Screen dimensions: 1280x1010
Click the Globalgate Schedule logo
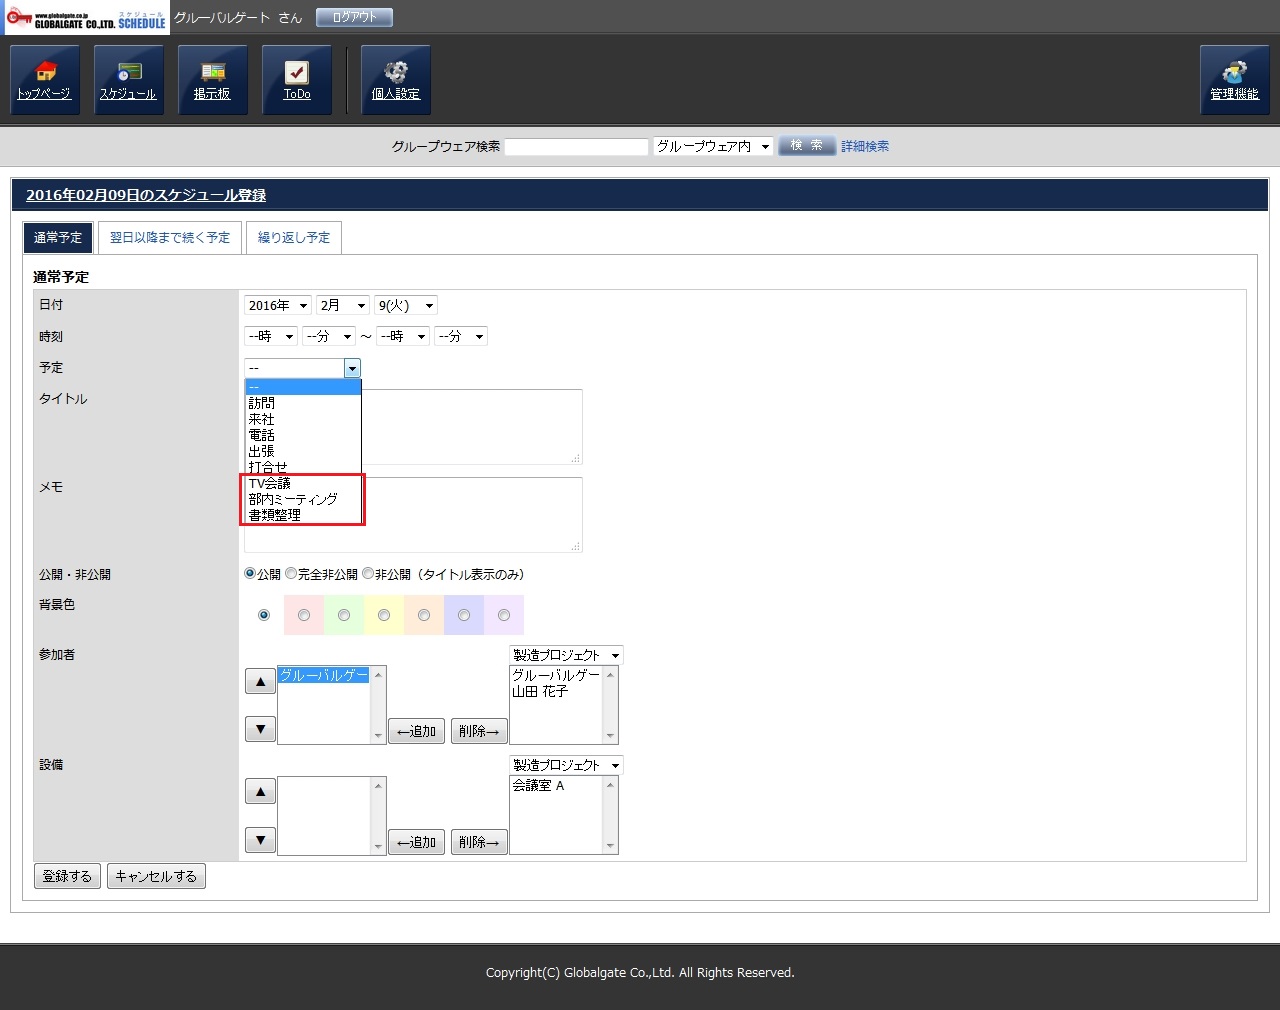(87, 18)
